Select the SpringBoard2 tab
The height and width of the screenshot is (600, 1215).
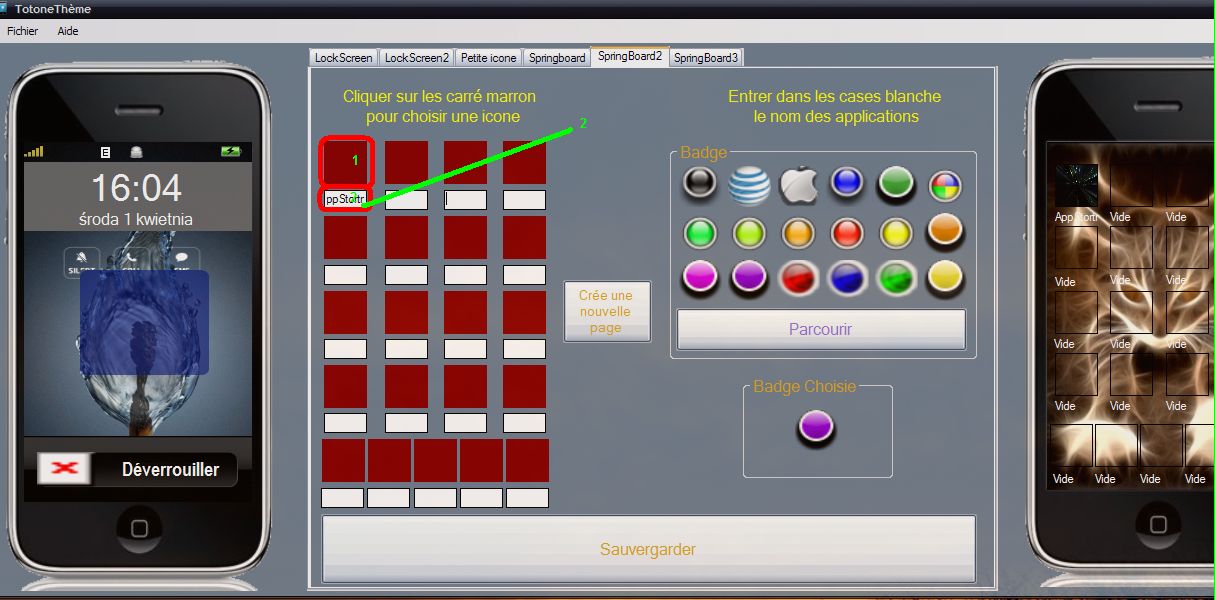click(x=630, y=57)
